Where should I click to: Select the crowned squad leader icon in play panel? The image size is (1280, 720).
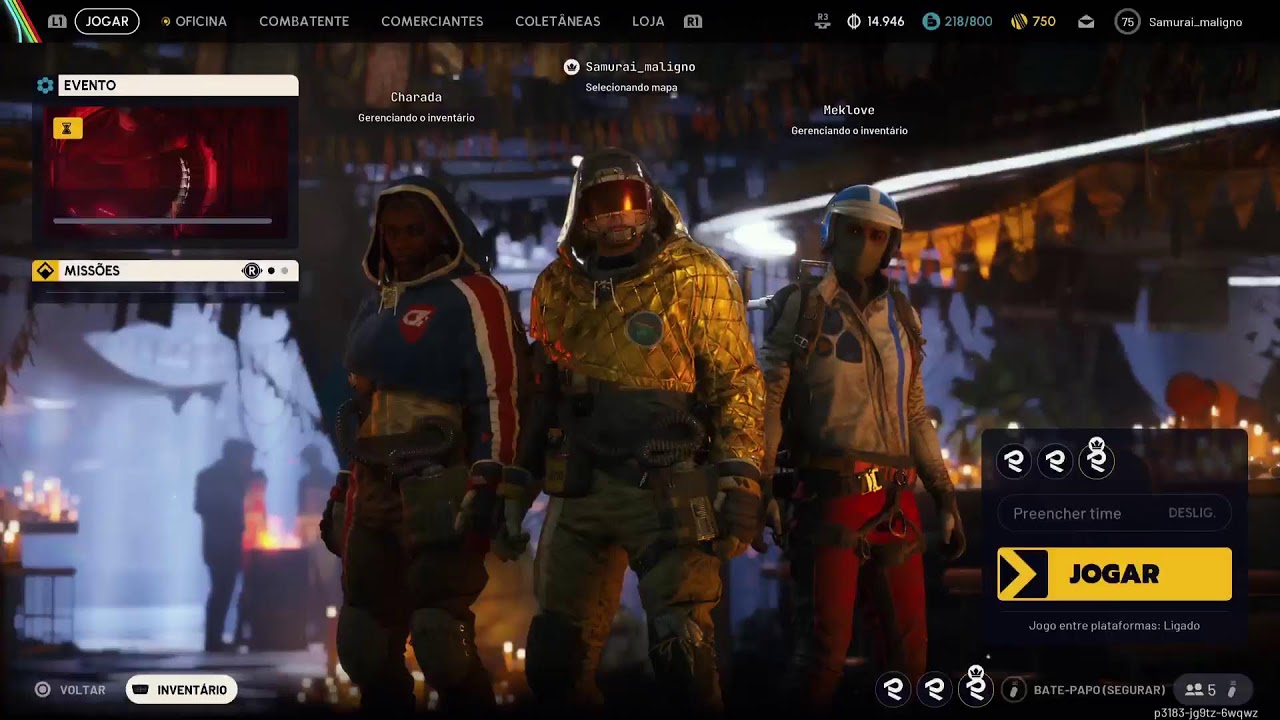click(x=1096, y=459)
